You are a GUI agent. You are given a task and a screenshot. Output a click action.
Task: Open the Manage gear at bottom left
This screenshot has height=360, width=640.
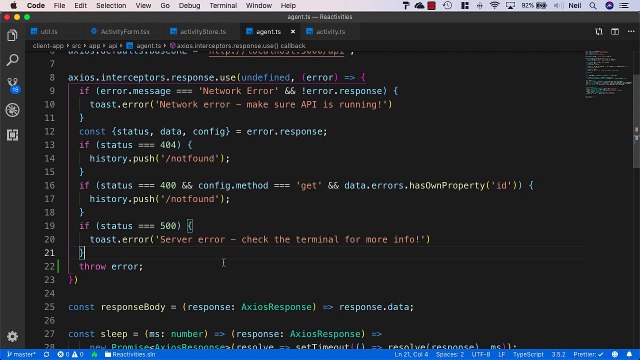pos(12,336)
